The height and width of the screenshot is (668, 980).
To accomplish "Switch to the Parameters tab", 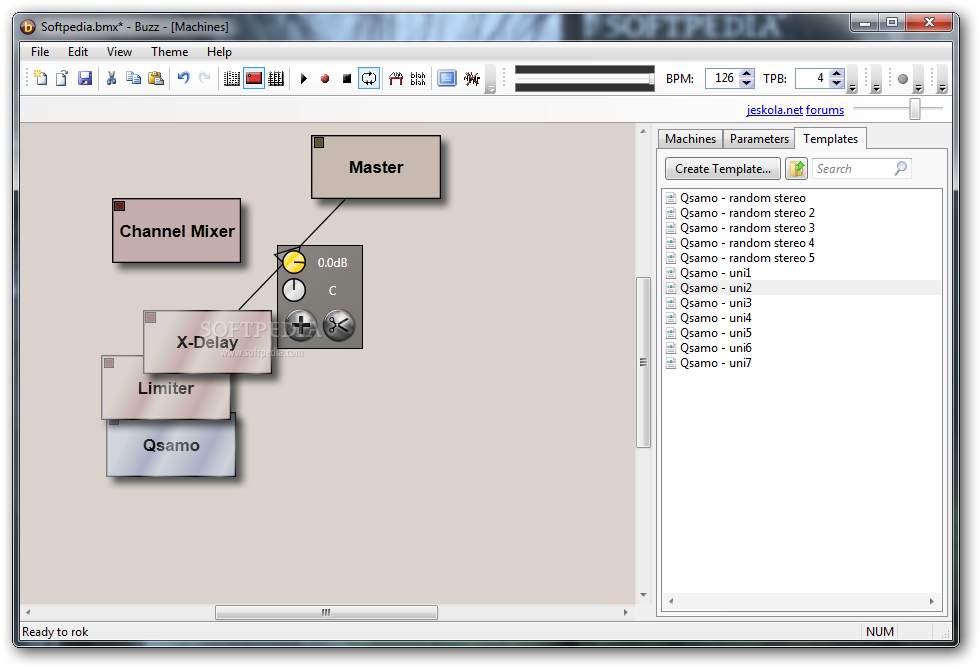I will (x=759, y=139).
